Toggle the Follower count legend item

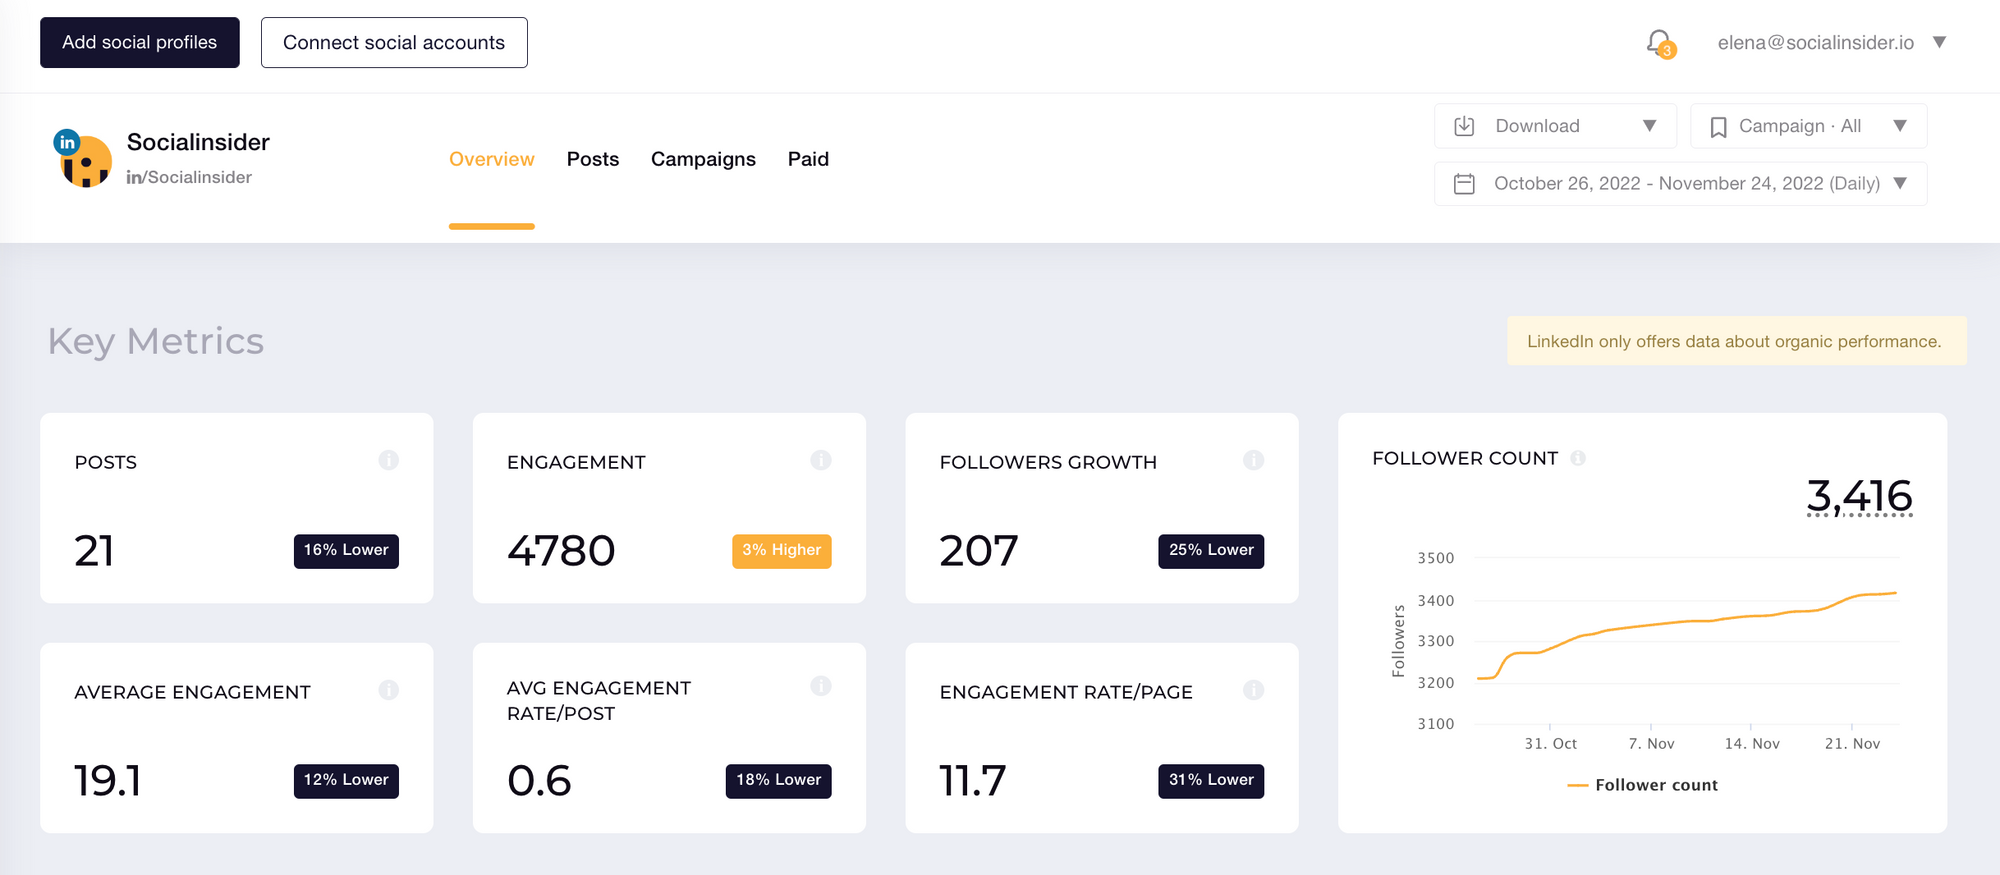click(1642, 785)
